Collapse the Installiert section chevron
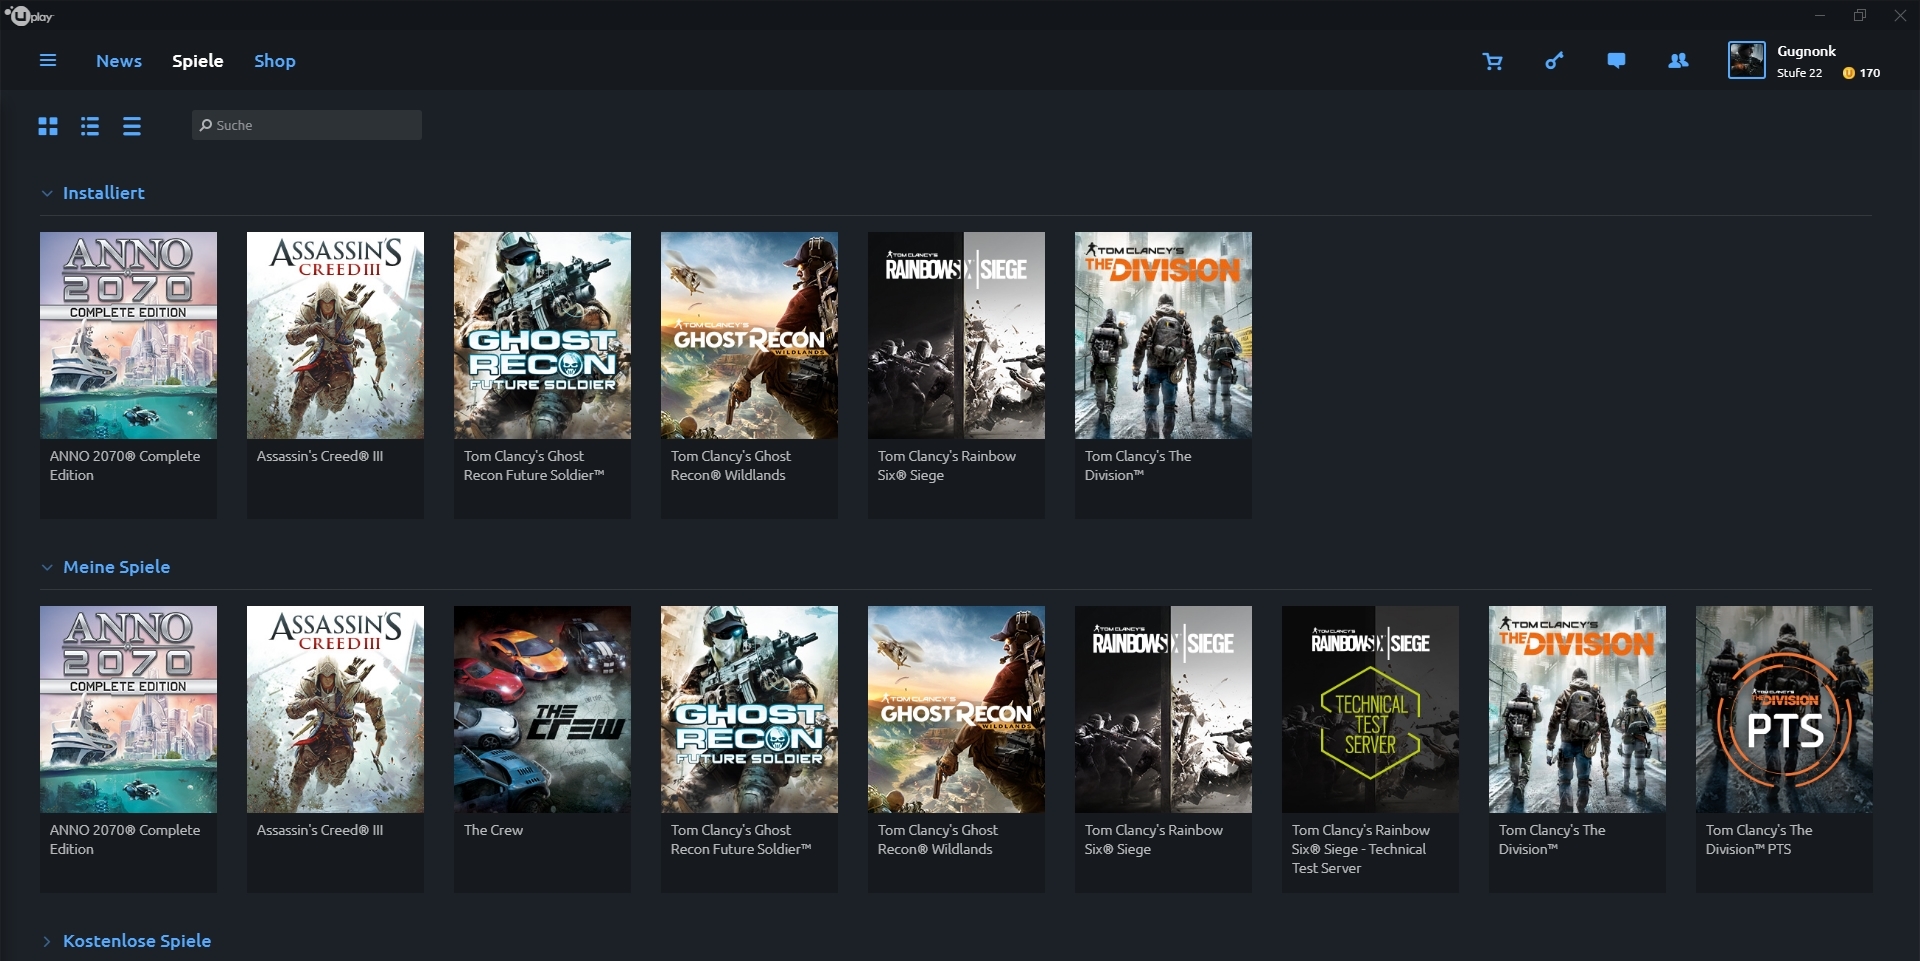 (46, 193)
